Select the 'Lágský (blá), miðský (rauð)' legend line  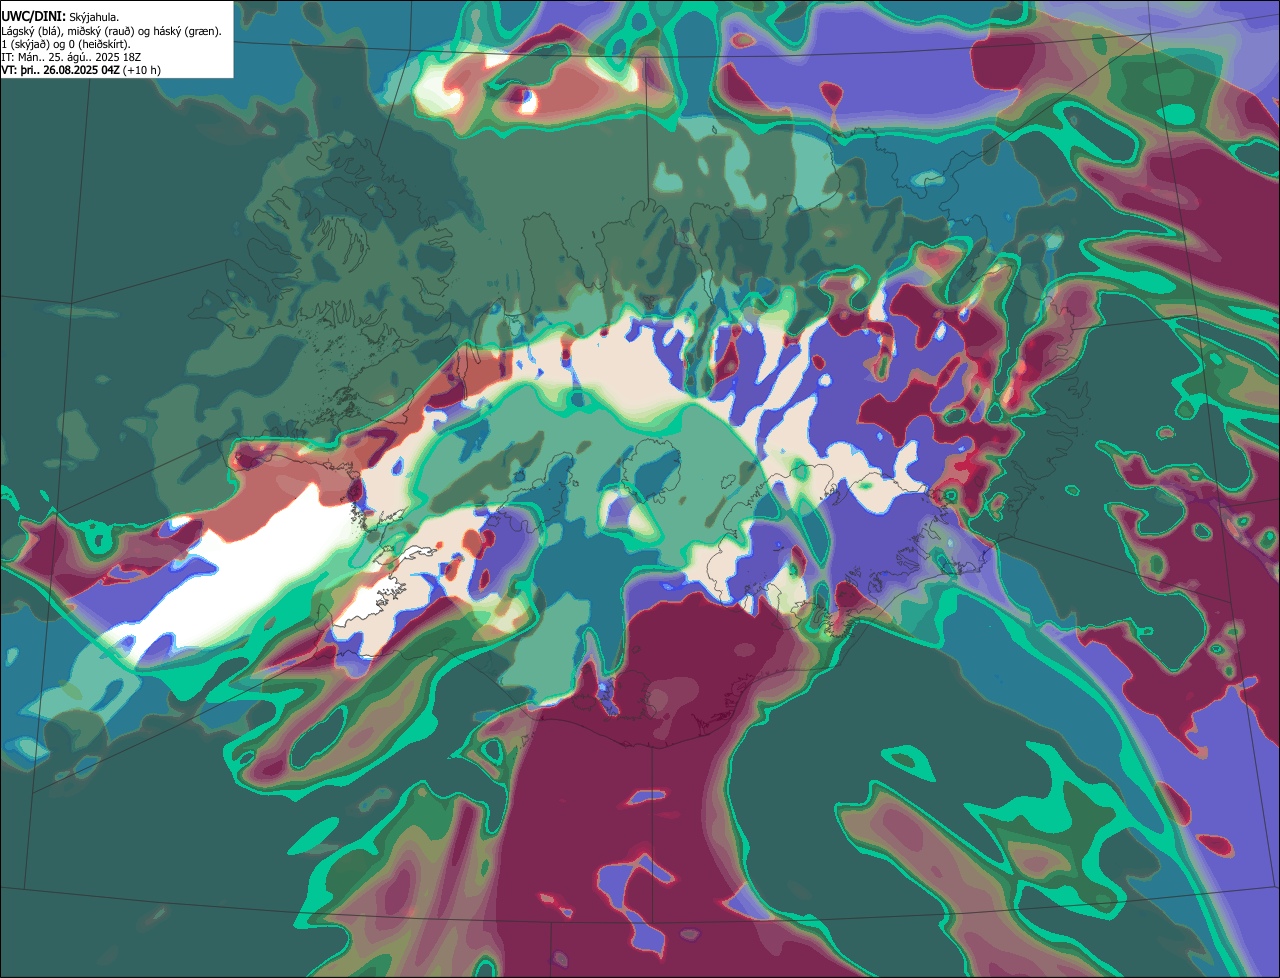click(111, 31)
